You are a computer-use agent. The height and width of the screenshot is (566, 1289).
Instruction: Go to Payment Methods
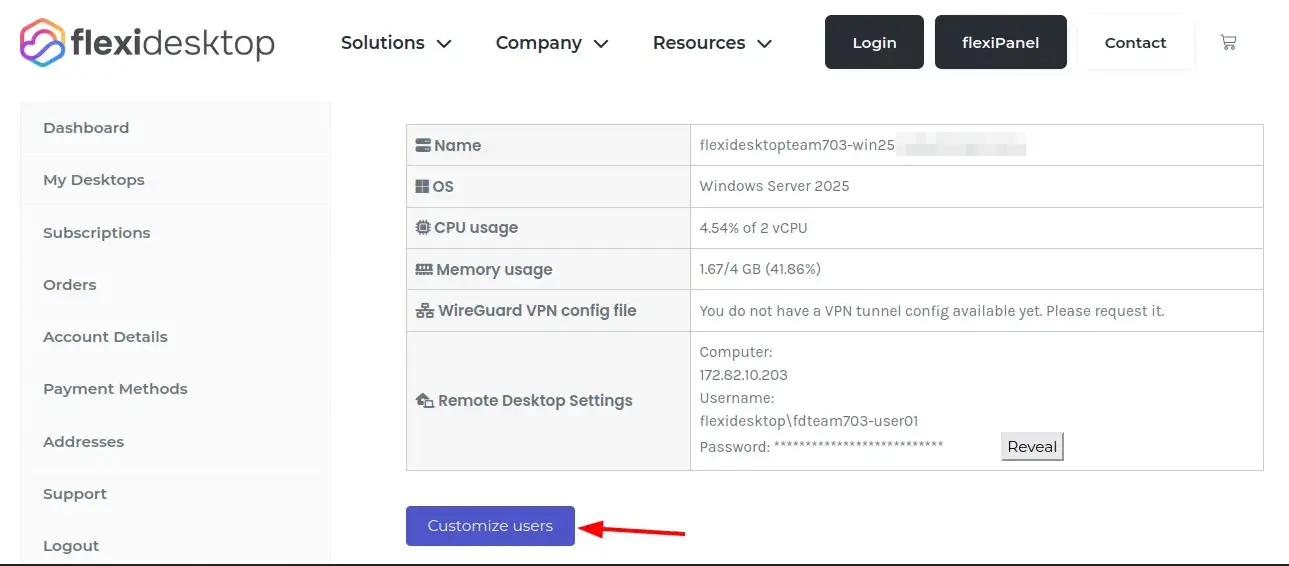pos(175,389)
